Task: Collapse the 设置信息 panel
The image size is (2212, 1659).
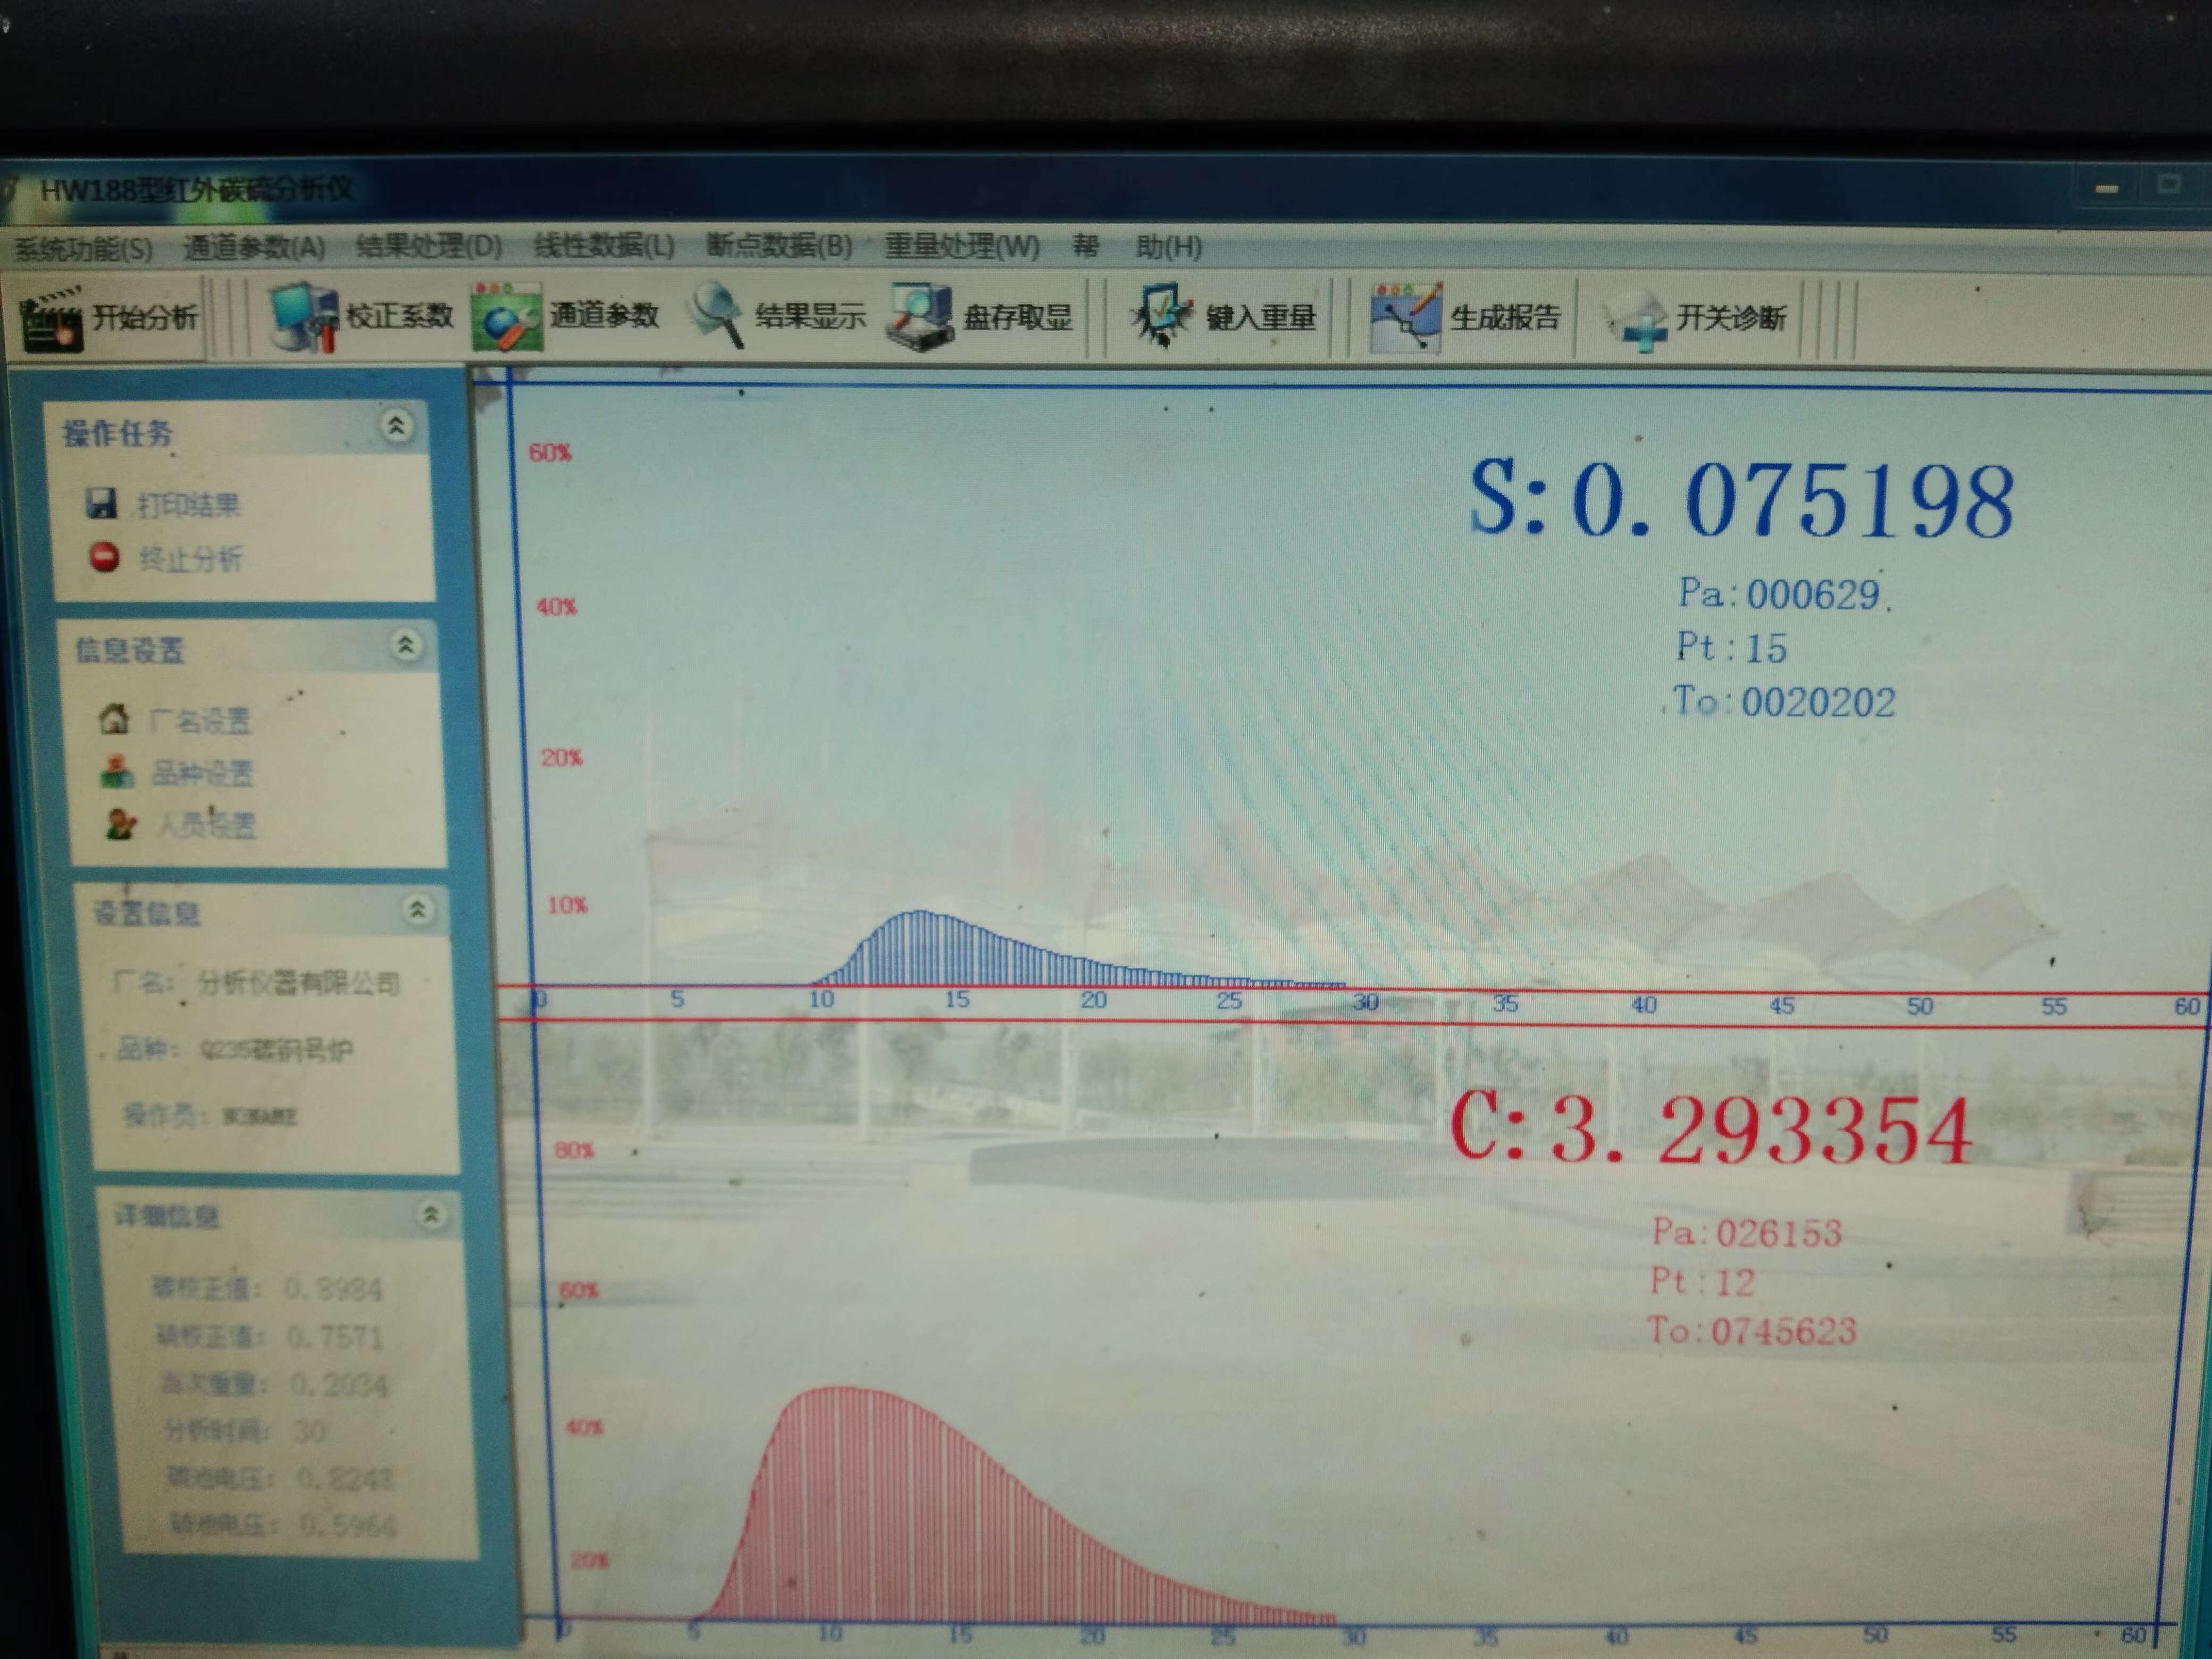Action: [x=418, y=909]
